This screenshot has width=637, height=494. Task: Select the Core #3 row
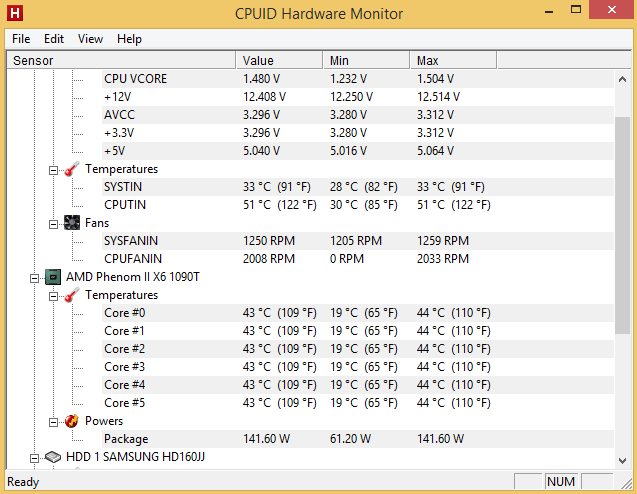coord(358,367)
